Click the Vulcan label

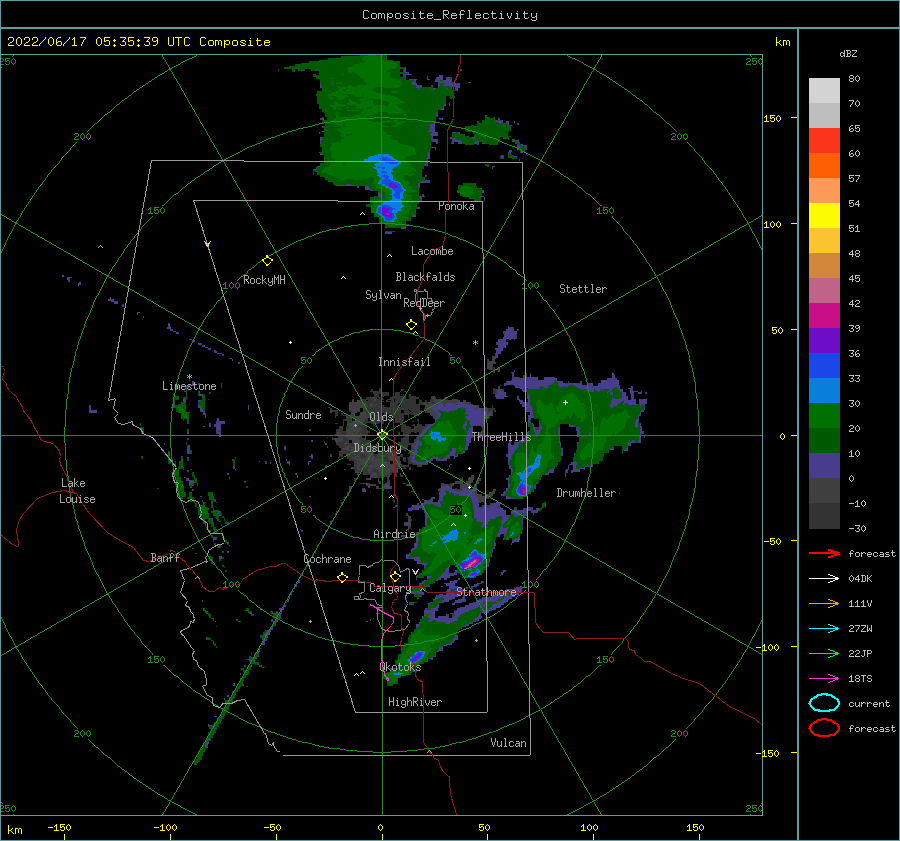(509, 743)
